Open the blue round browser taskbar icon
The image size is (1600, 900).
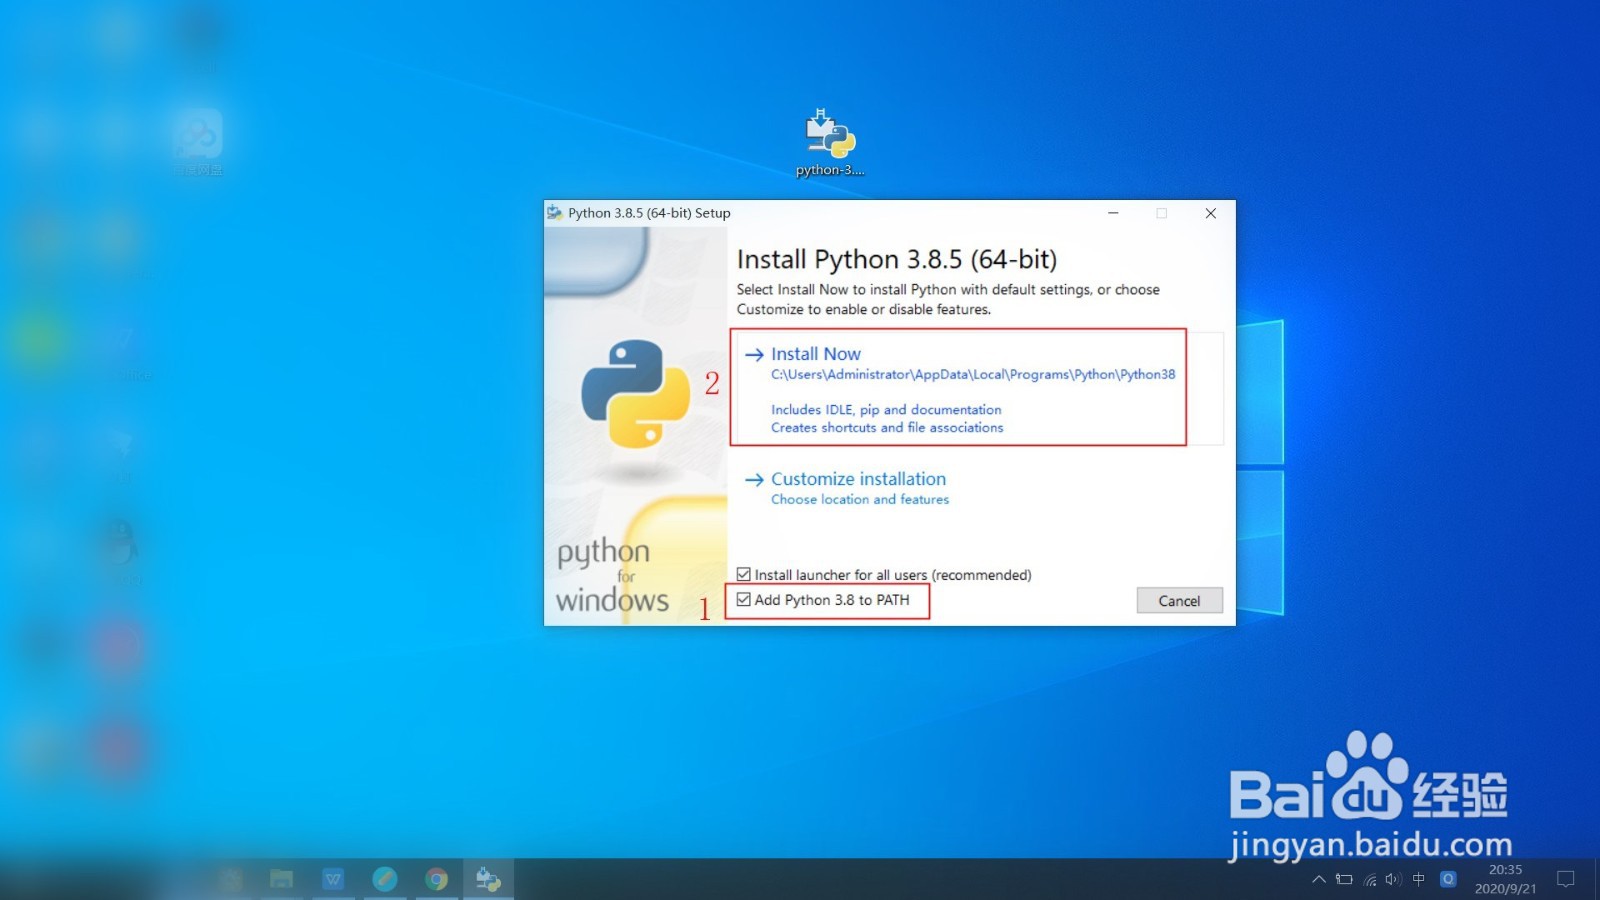pos(385,879)
